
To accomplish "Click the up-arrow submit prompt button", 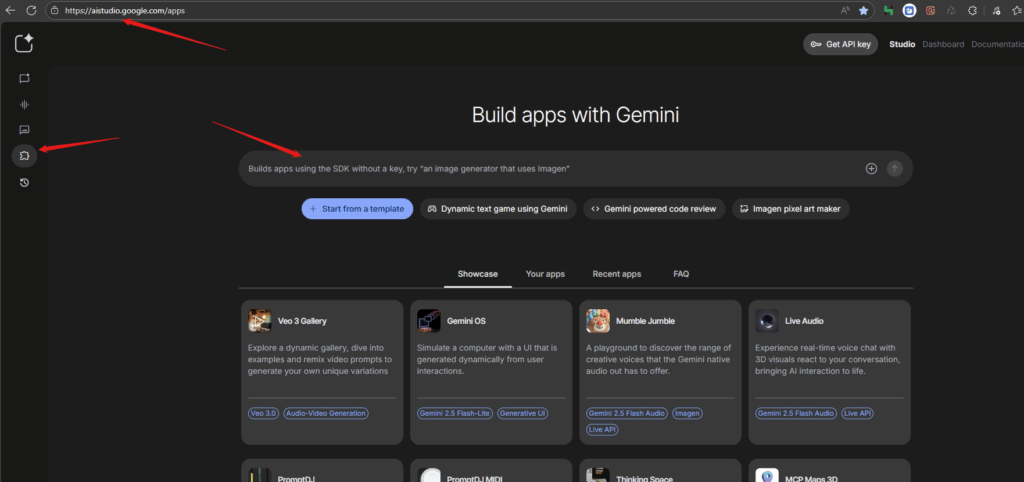I will (895, 169).
